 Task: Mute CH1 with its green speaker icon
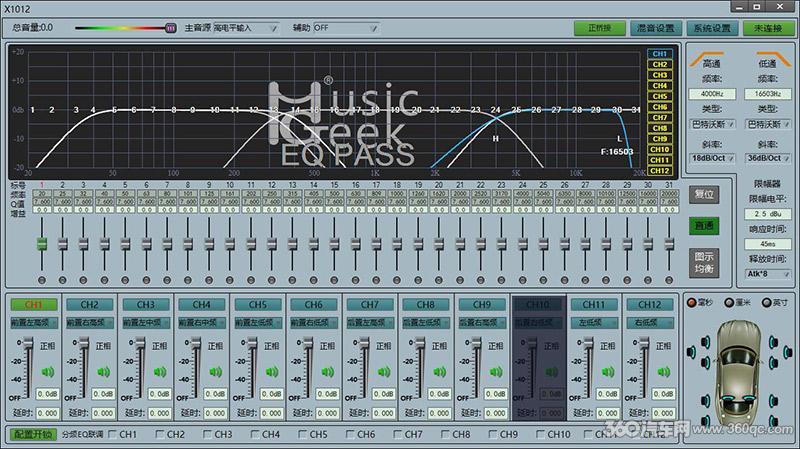point(47,372)
